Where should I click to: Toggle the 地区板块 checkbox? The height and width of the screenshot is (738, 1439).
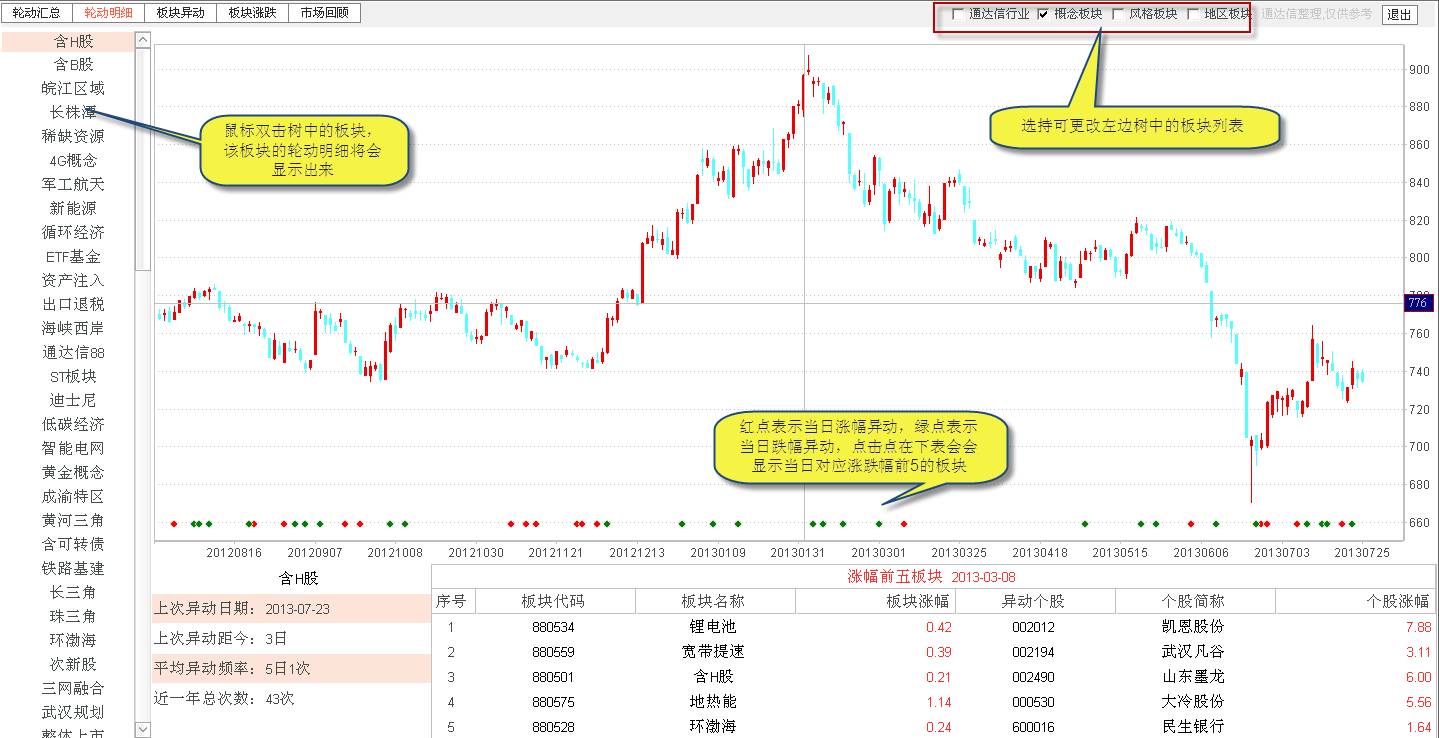[x=1193, y=14]
